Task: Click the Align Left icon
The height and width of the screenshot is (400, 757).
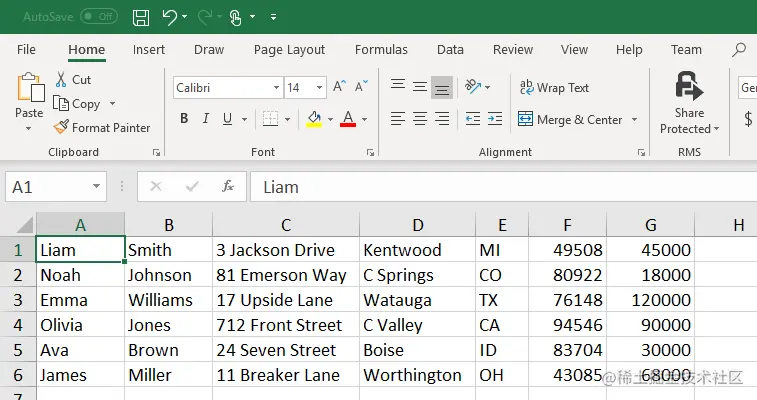Action: tap(398, 119)
